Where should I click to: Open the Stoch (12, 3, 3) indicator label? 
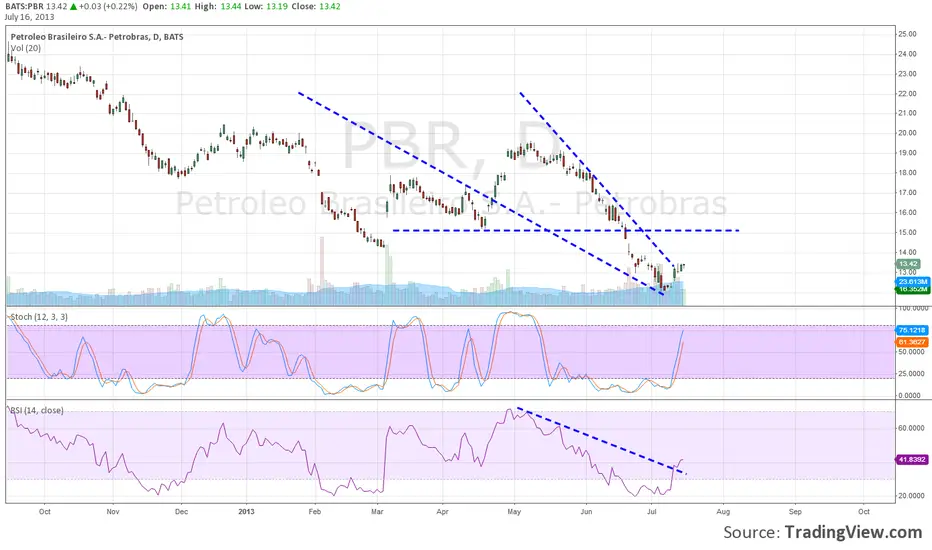[39, 317]
